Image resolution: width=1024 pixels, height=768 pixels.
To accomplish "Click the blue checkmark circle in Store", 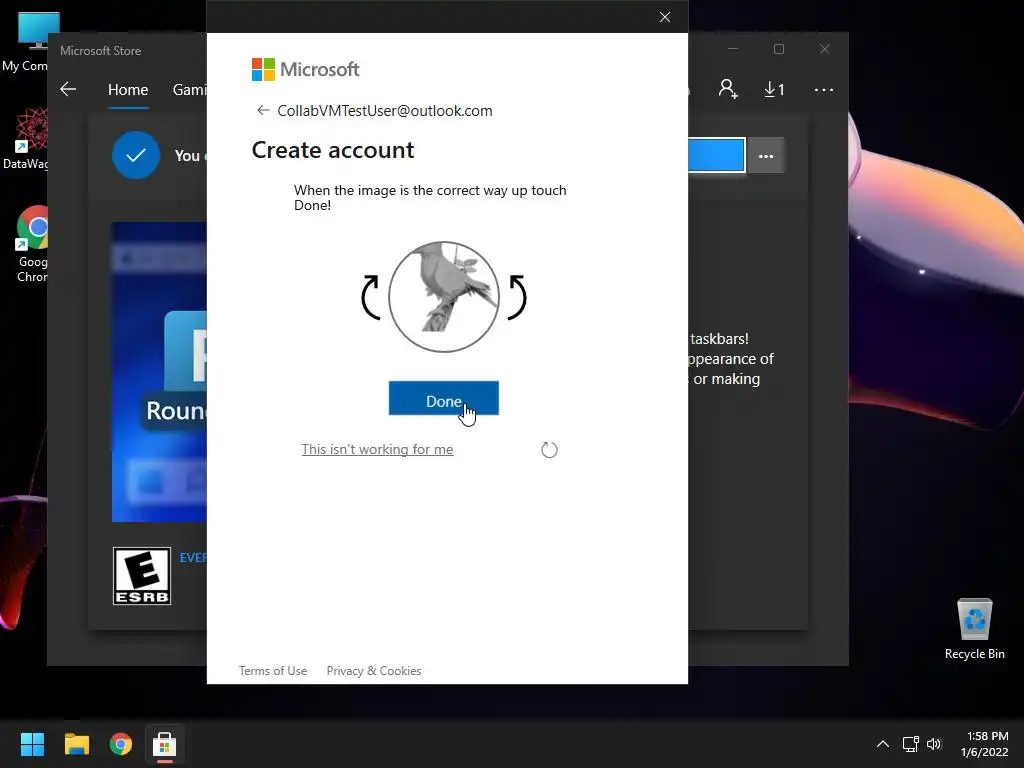I will (x=136, y=155).
